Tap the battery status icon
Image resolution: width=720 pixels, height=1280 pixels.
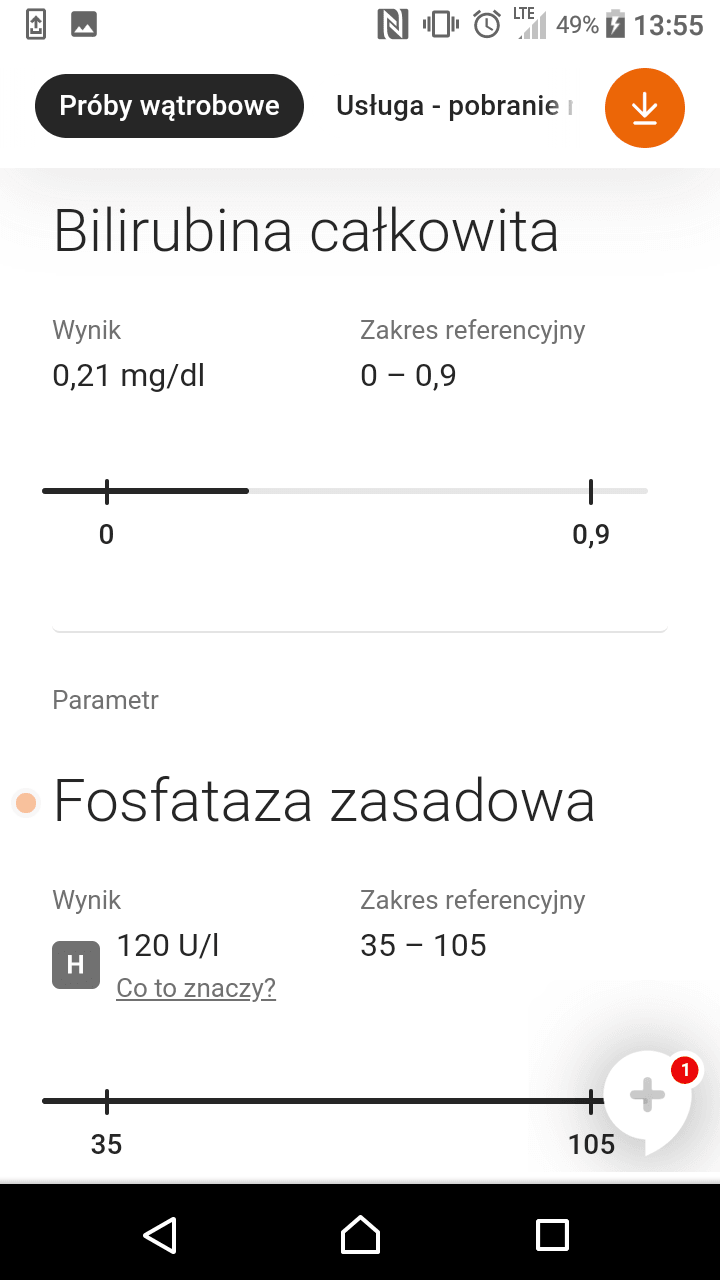click(x=615, y=24)
